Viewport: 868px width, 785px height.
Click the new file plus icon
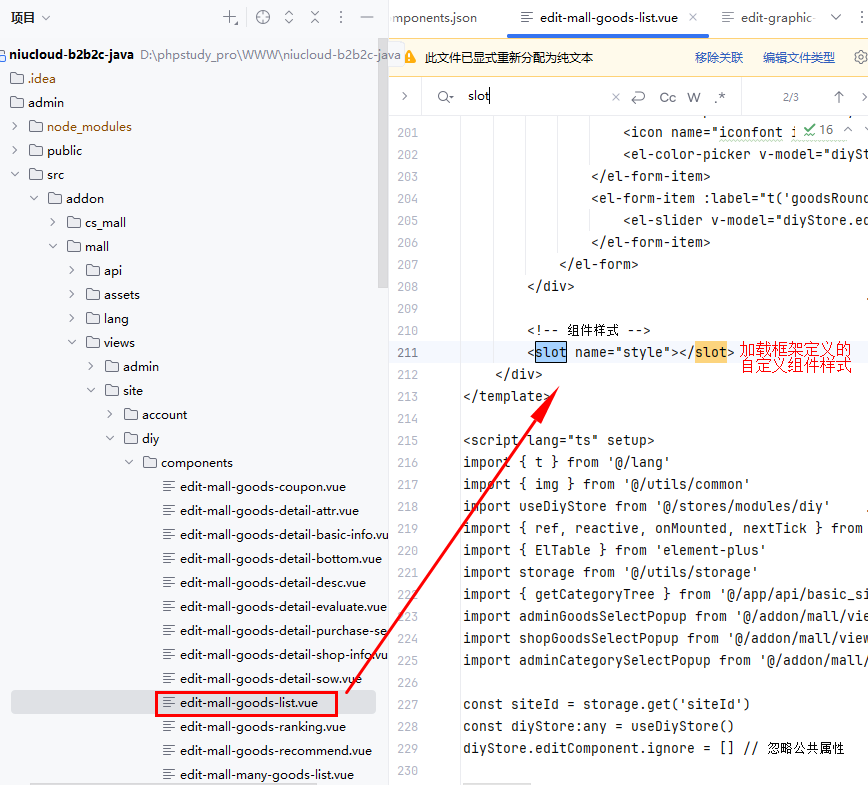230,18
